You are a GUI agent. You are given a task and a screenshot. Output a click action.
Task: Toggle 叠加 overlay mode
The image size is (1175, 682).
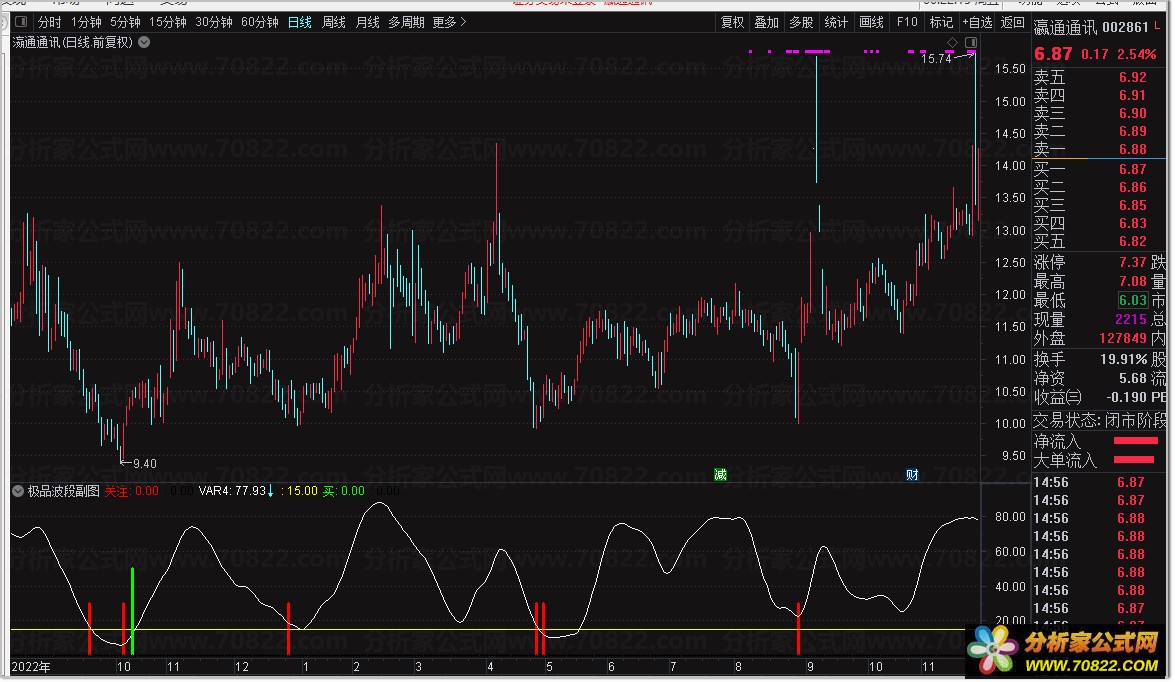tap(766, 22)
